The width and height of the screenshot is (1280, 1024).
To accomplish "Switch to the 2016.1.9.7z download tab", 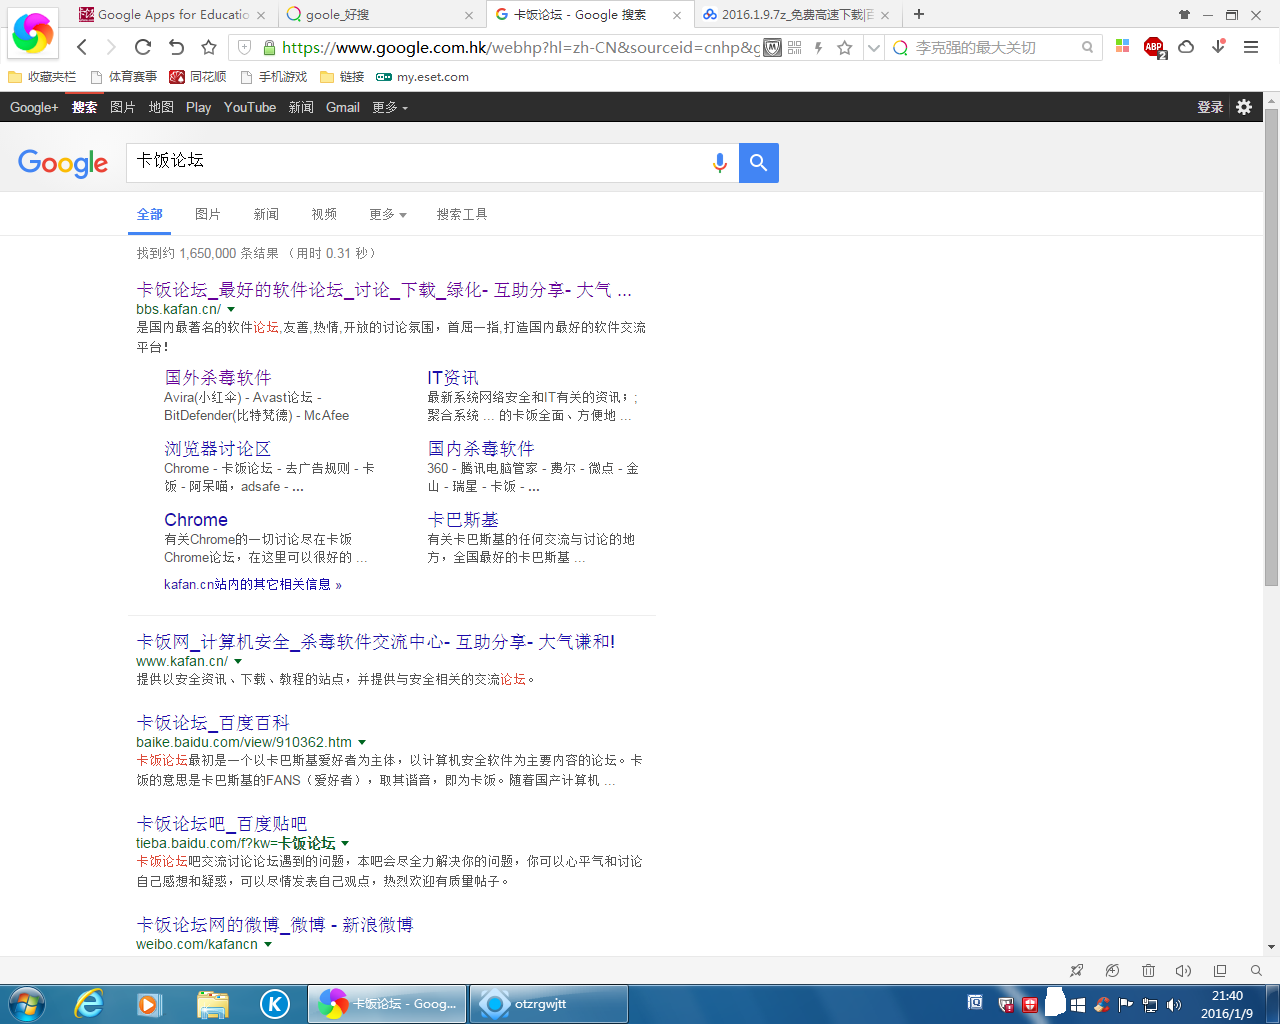I will pos(797,14).
